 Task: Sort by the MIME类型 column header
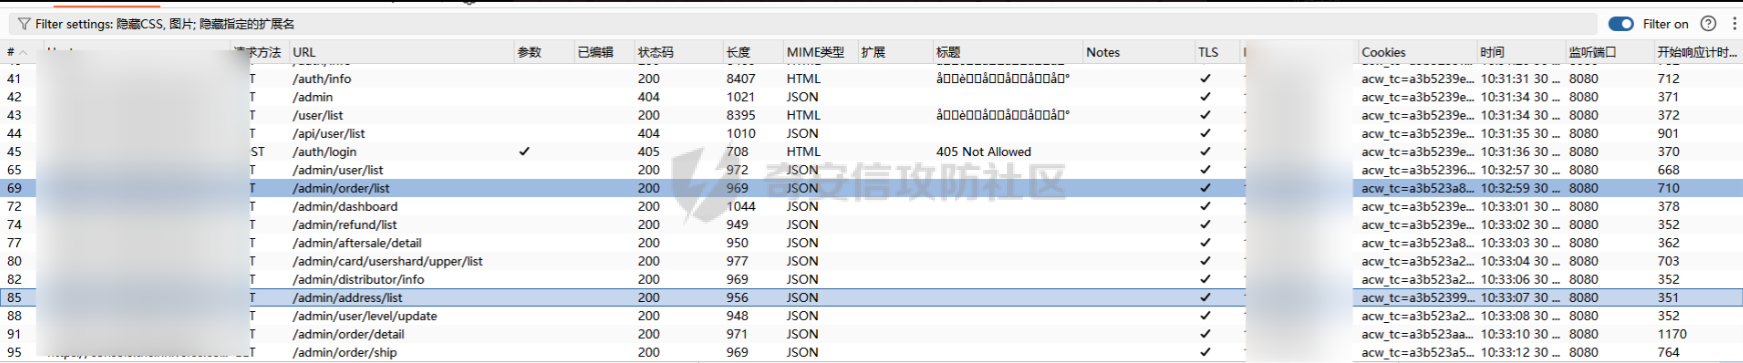pos(815,52)
